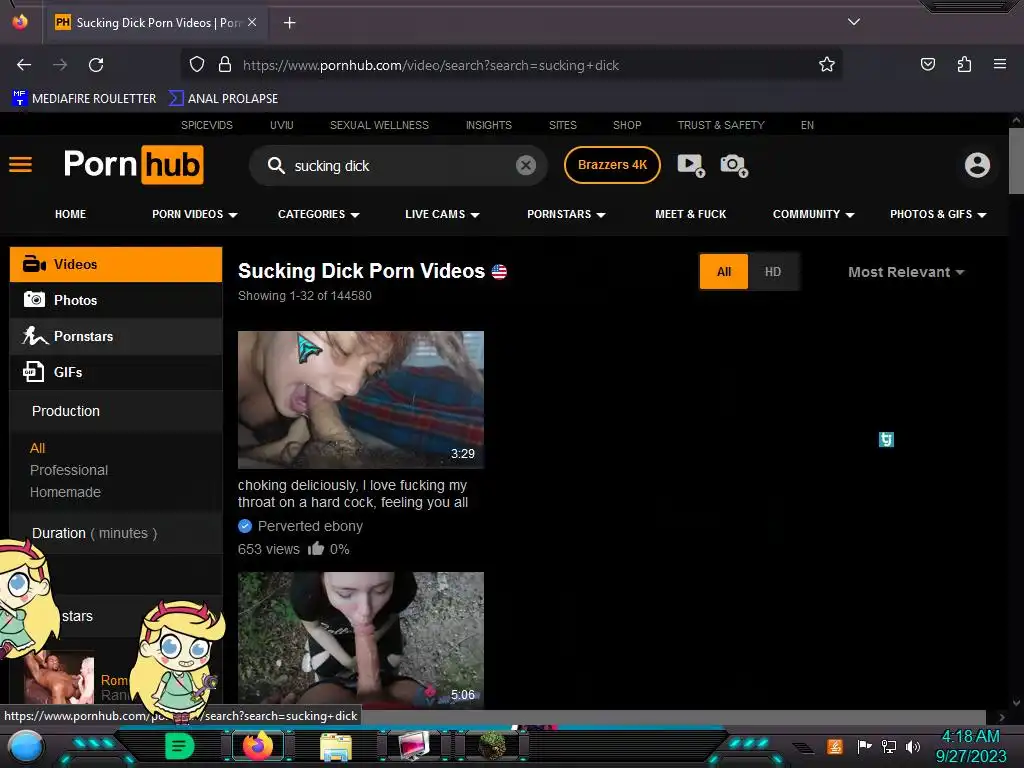Select All under Production filter
The width and height of the screenshot is (1024, 768).
click(x=37, y=448)
